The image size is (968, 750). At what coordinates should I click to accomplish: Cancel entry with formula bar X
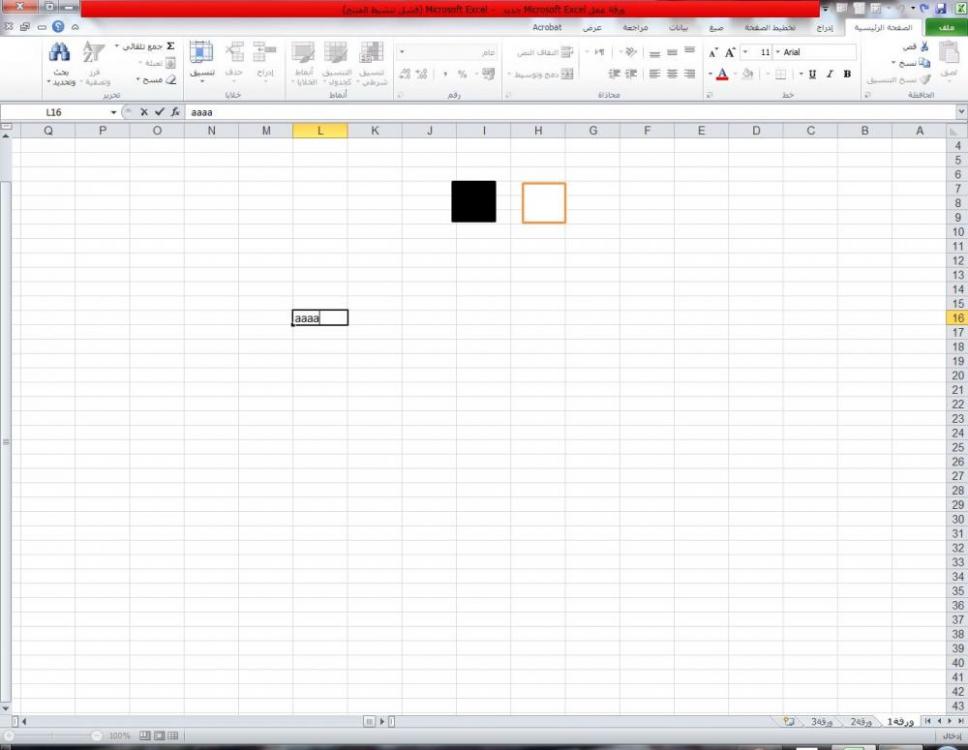coord(144,112)
